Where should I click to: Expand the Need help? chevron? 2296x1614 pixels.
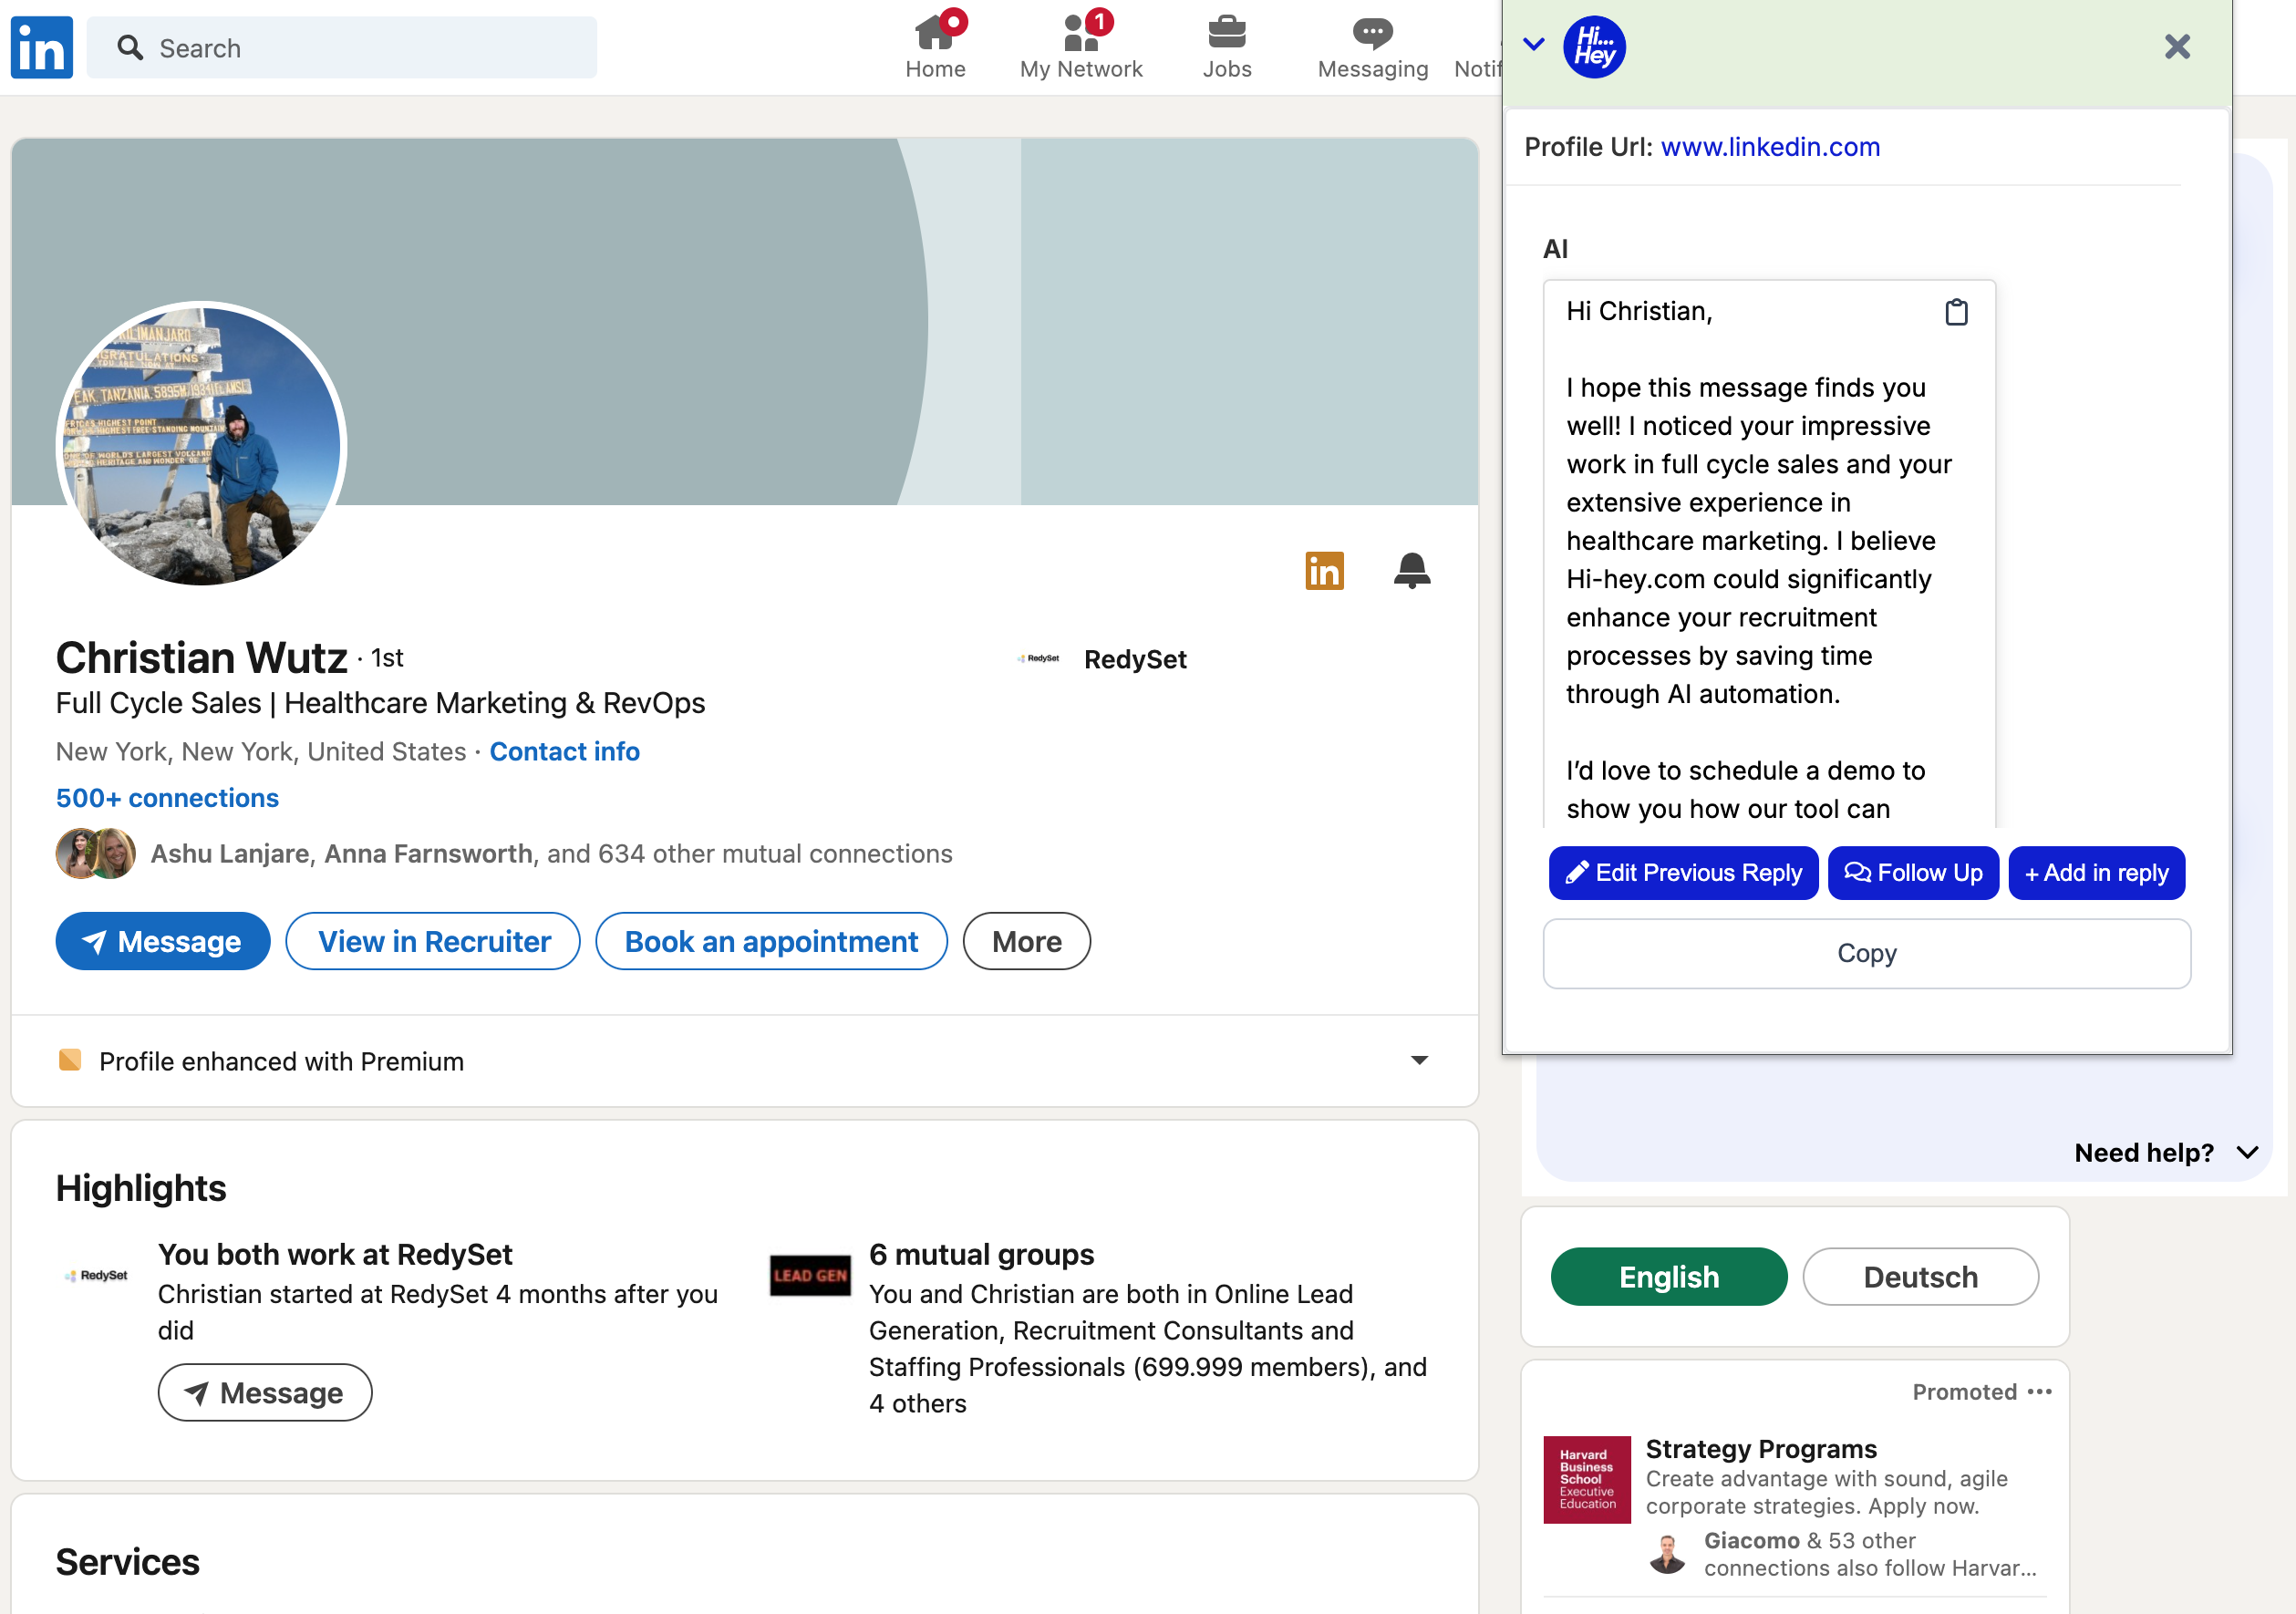point(2247,1152)
